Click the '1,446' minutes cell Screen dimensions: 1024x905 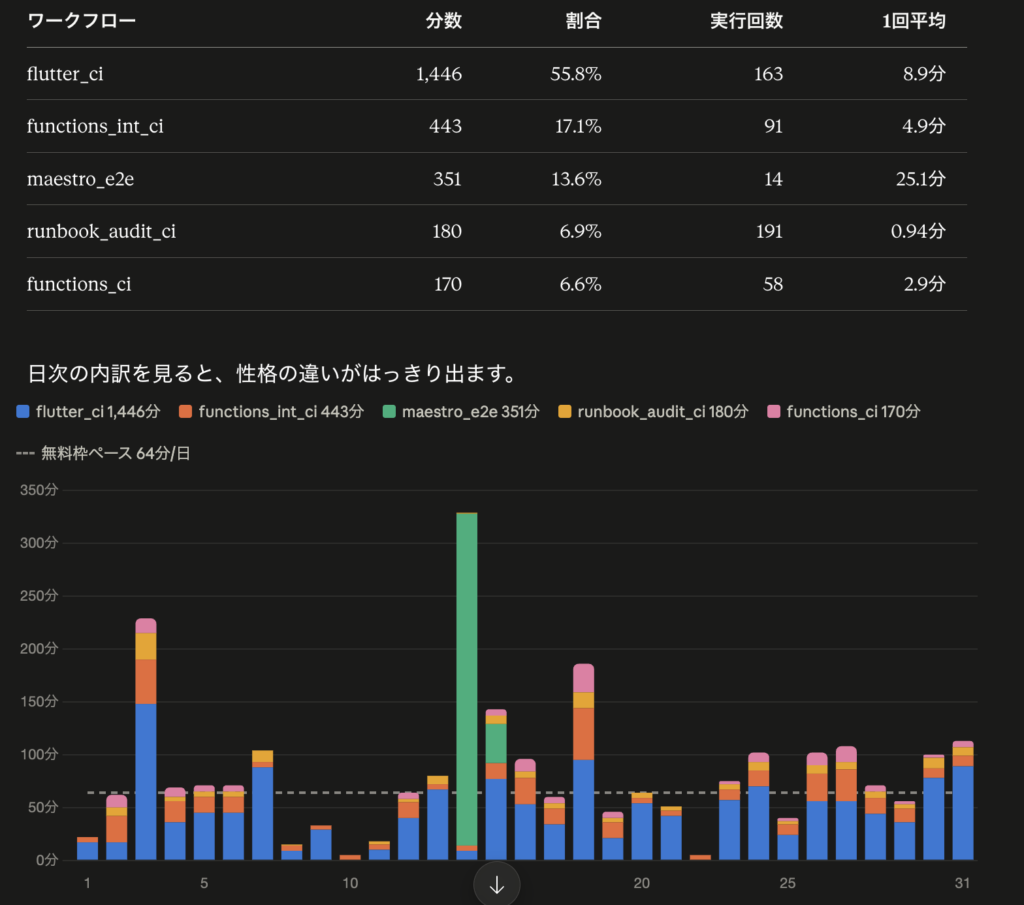(x=439, y=74)
